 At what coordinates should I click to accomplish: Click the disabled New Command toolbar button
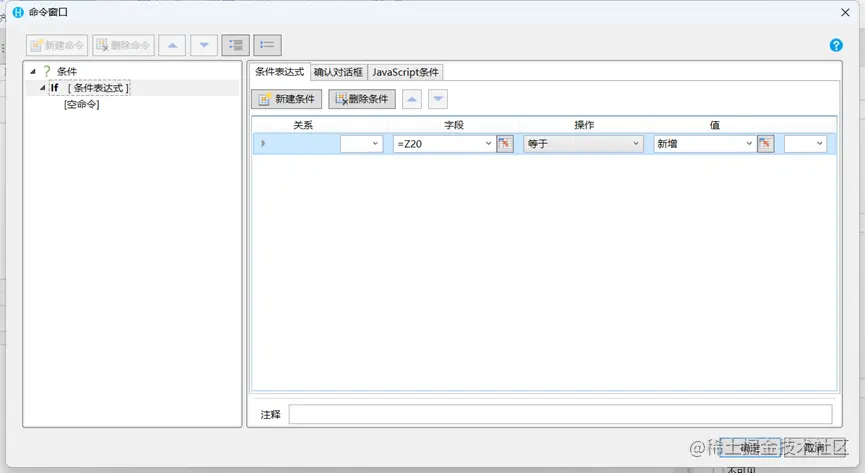click(x=57, y=45)
